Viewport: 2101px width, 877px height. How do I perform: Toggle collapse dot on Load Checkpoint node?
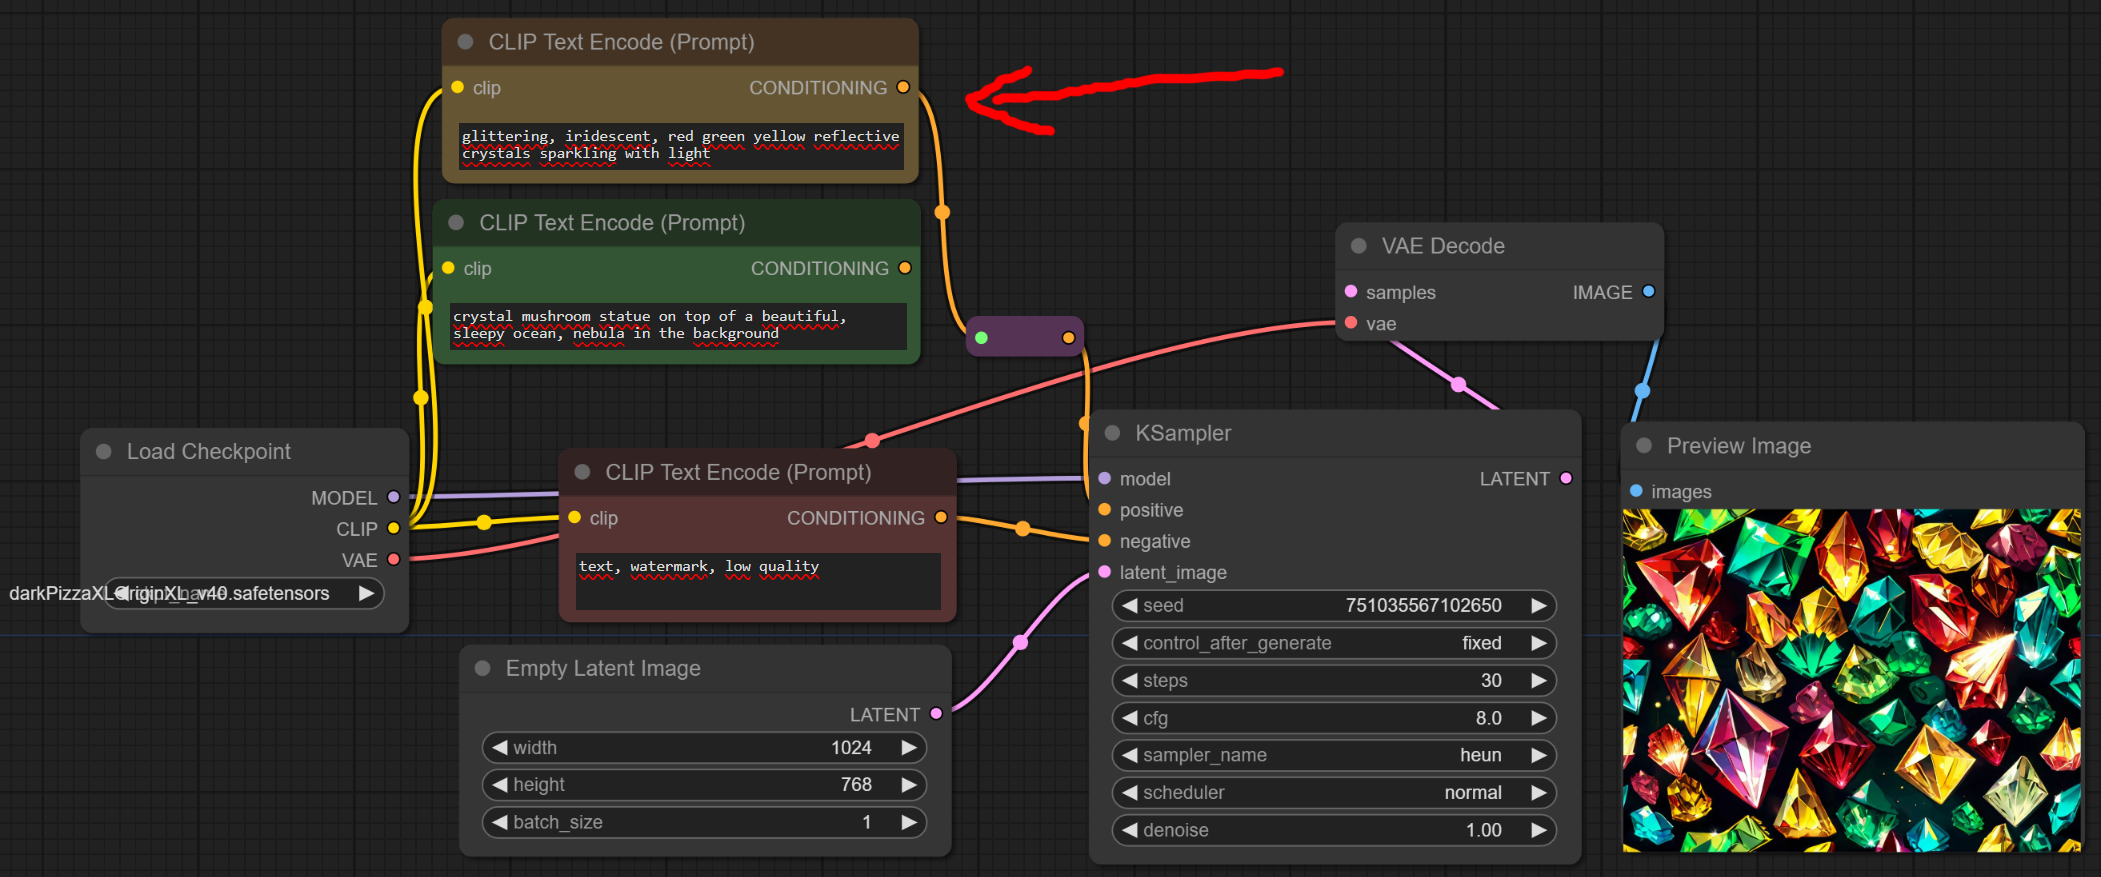point(103,452)
